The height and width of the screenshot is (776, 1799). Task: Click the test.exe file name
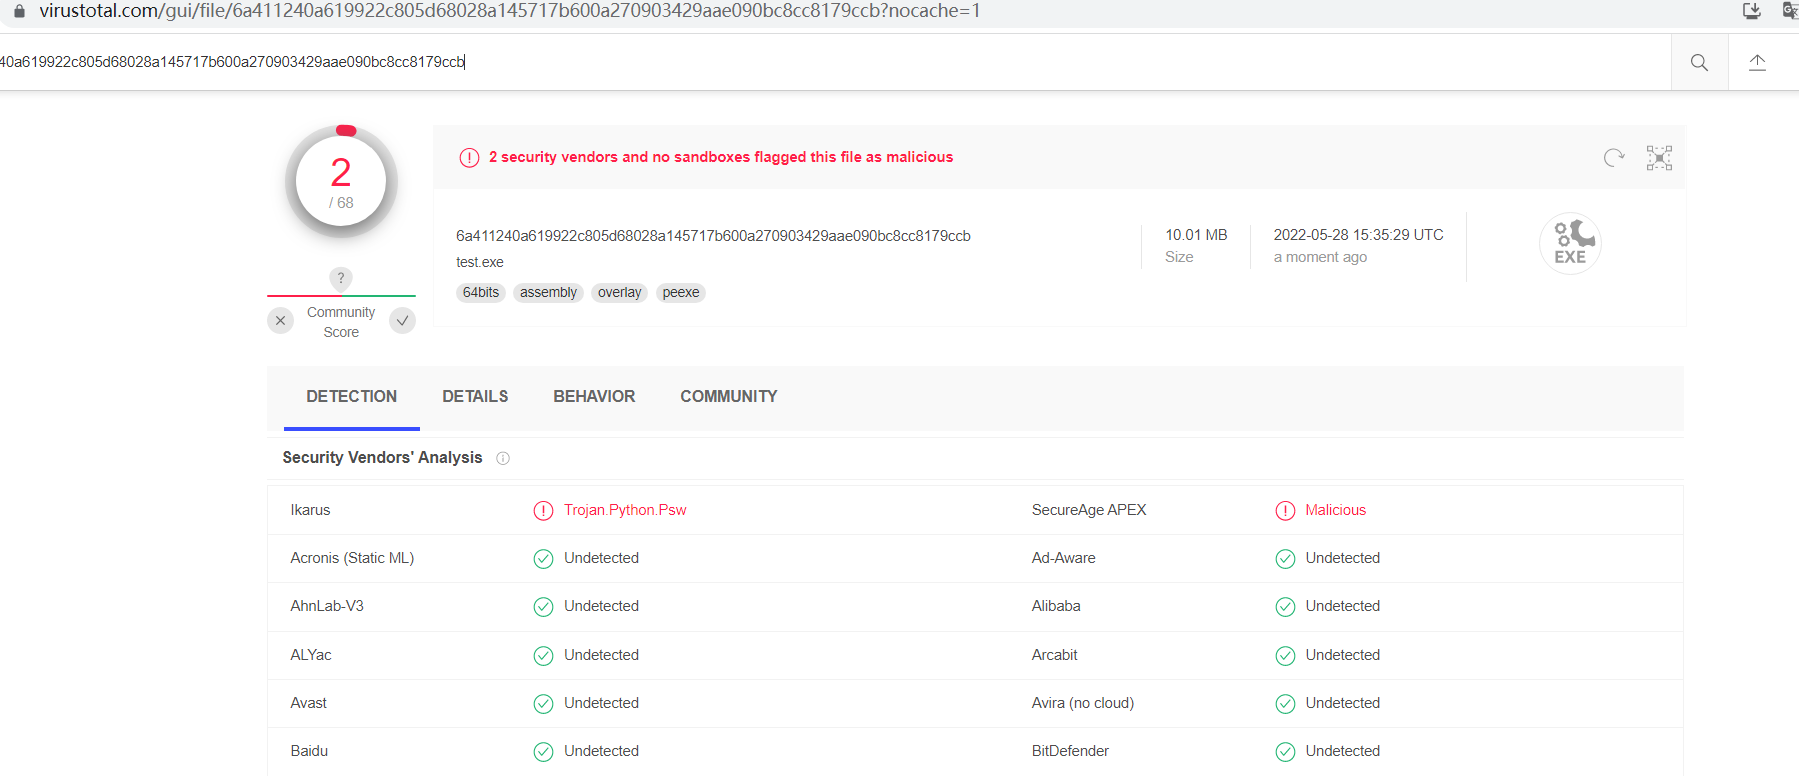[x=480, y=262]
